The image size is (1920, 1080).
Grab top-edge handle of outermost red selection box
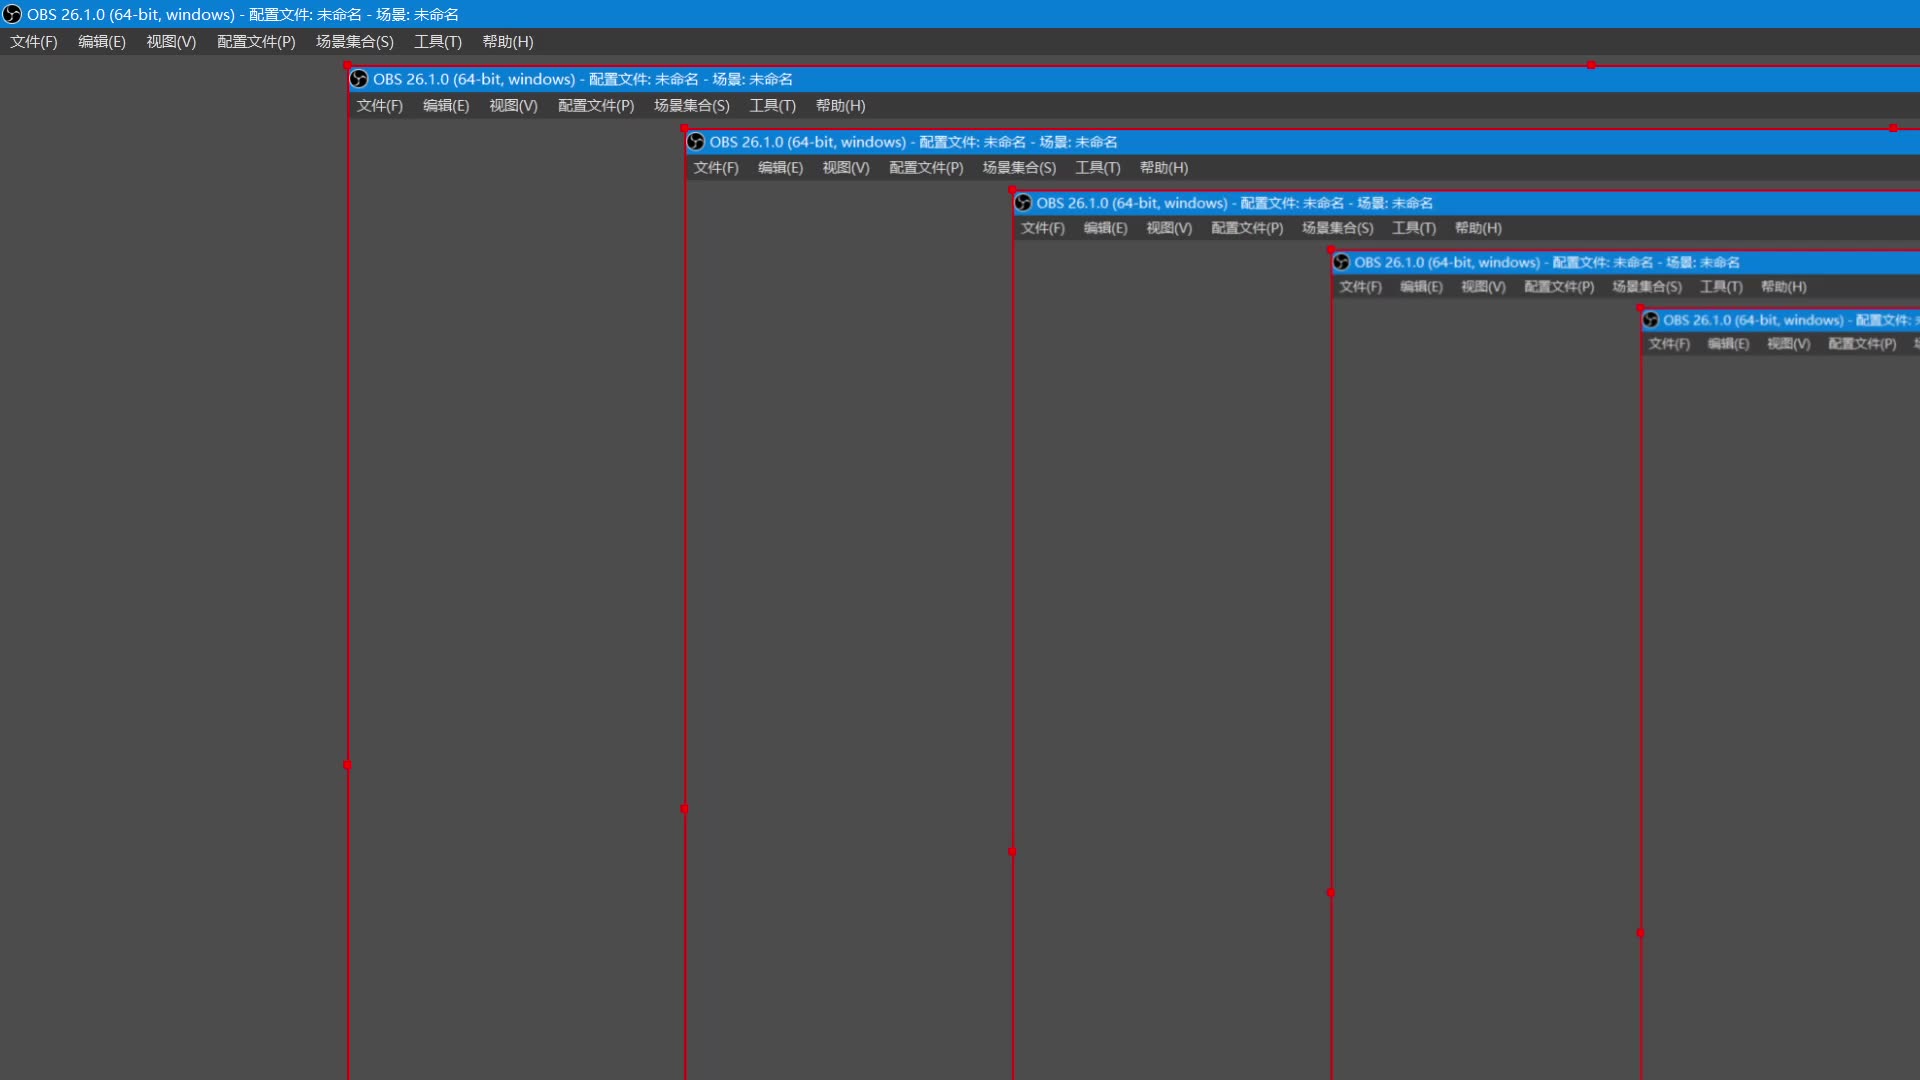point(1591,65)
